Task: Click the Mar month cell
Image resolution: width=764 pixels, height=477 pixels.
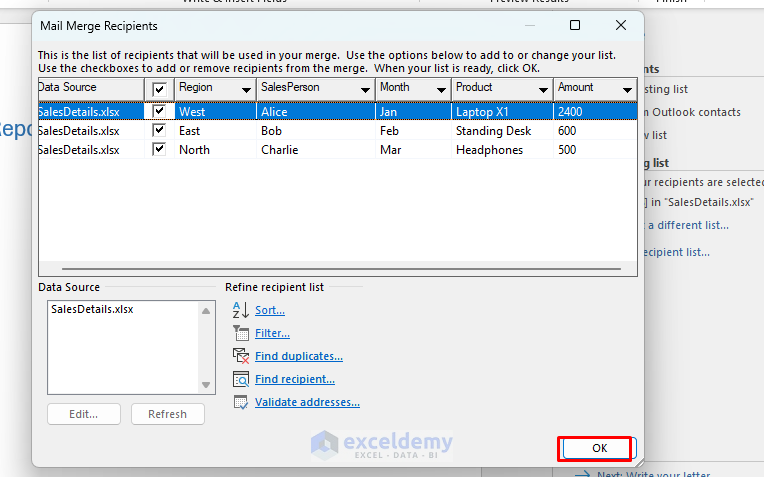Action: 413,150
